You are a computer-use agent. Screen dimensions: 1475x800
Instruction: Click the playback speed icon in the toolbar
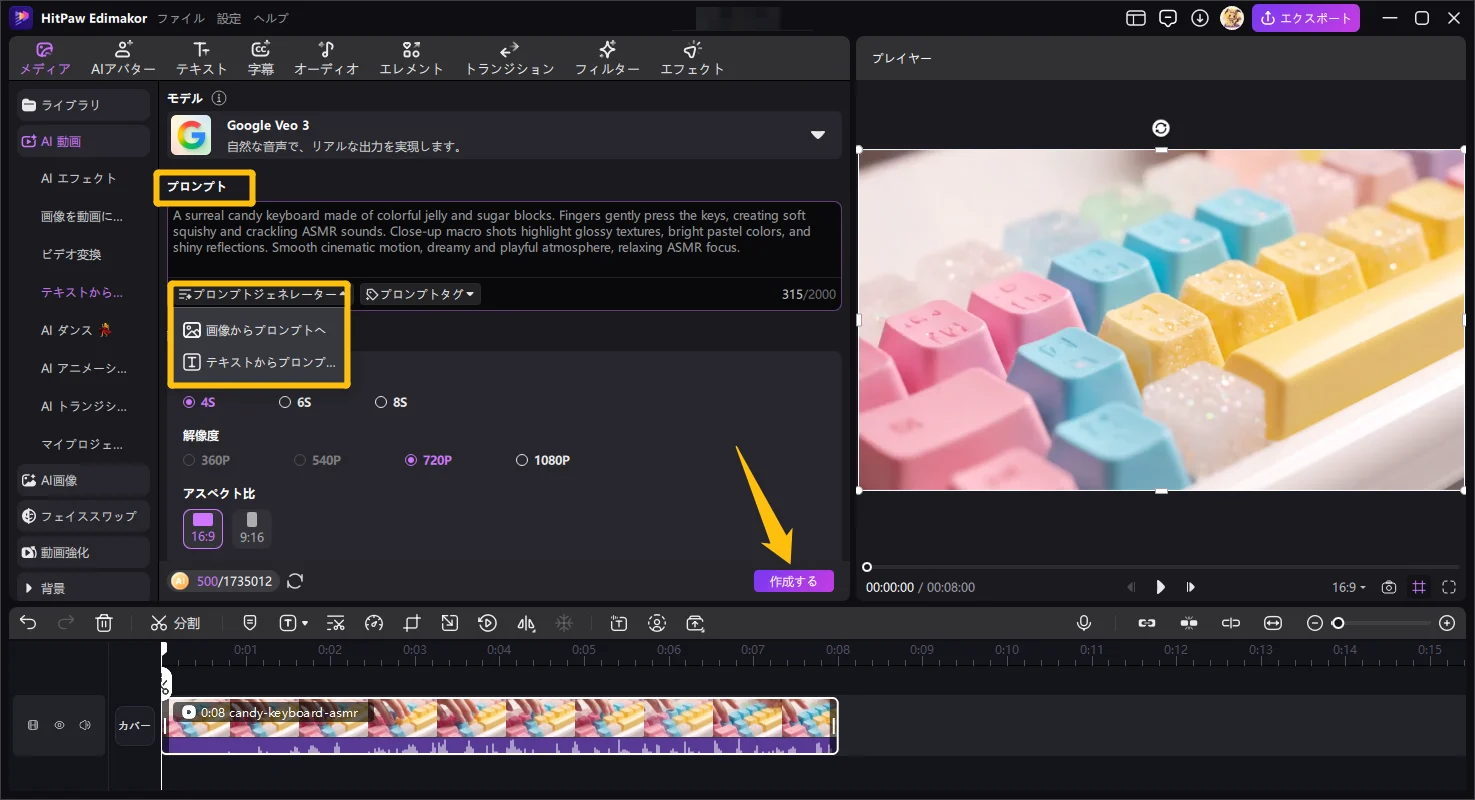[374, 622]
